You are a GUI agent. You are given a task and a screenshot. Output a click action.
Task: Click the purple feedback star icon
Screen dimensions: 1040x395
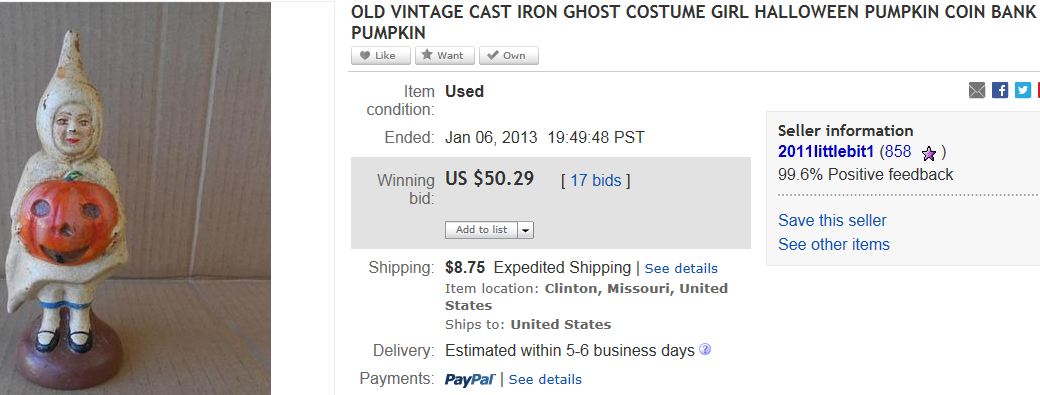pyautogui.click(x=929, y=154)
